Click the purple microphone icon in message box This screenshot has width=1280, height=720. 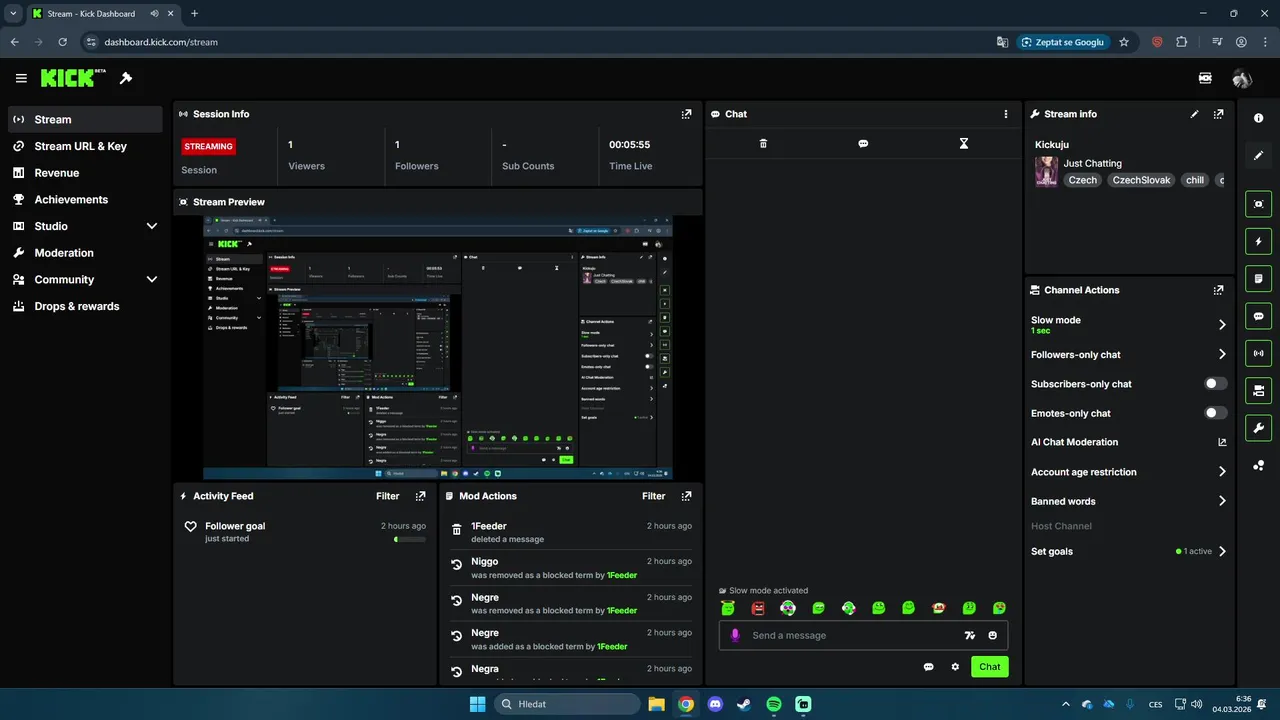tap(735, 635)
